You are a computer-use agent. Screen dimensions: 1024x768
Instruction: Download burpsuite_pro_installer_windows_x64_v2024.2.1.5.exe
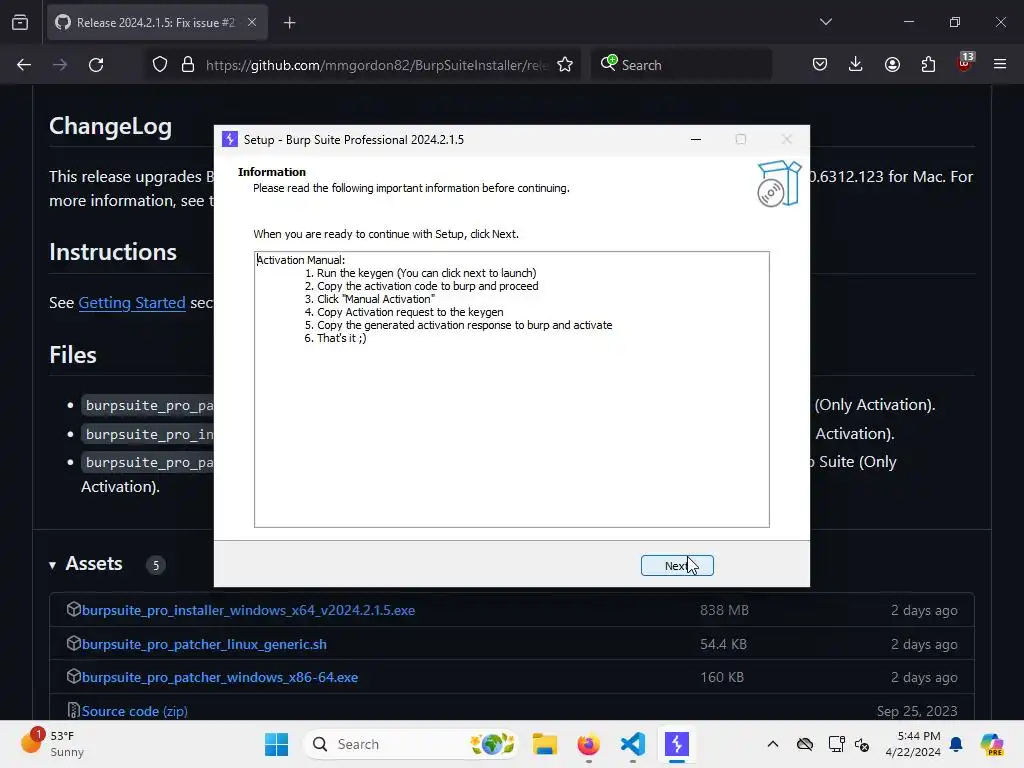pyautogui.click(x=248, y=610)
